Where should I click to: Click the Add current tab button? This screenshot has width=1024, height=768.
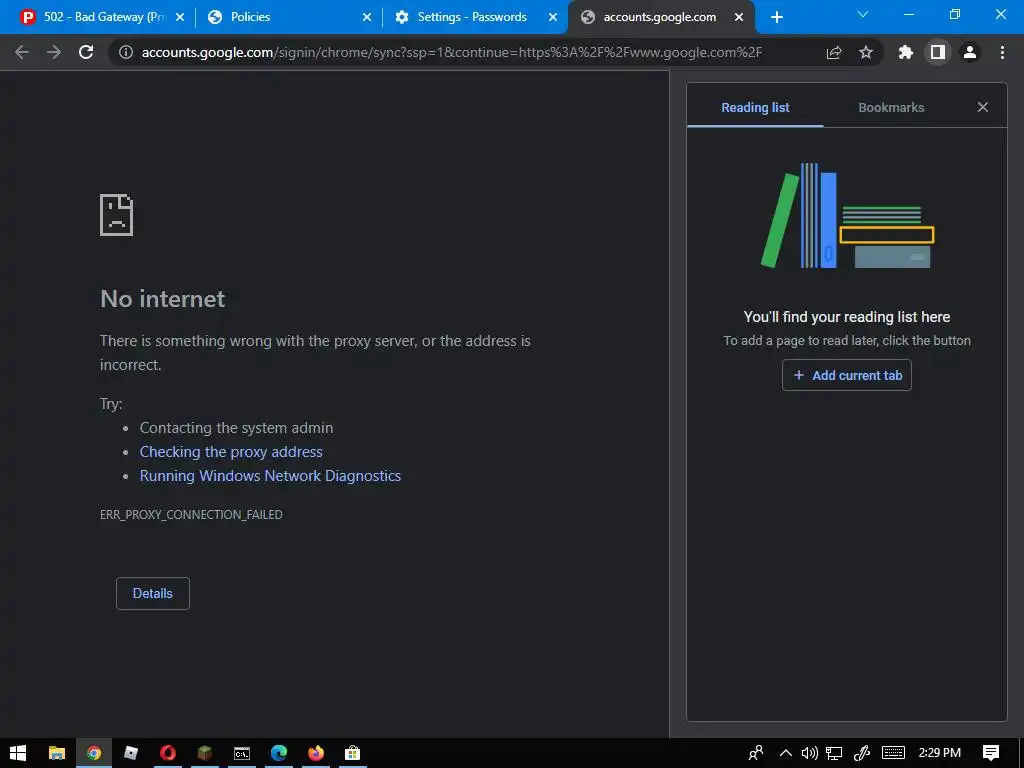(x=846, y=375)
